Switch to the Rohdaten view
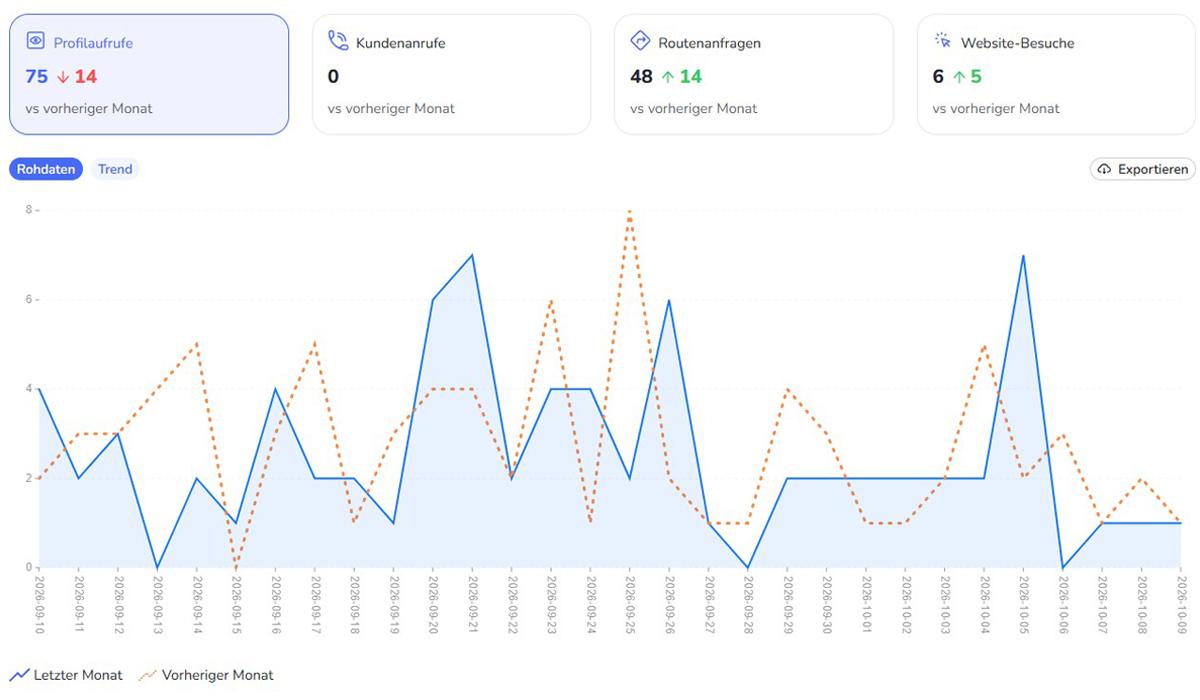The width and height of the screenshot is (1200, 700). tap(46, 169)
